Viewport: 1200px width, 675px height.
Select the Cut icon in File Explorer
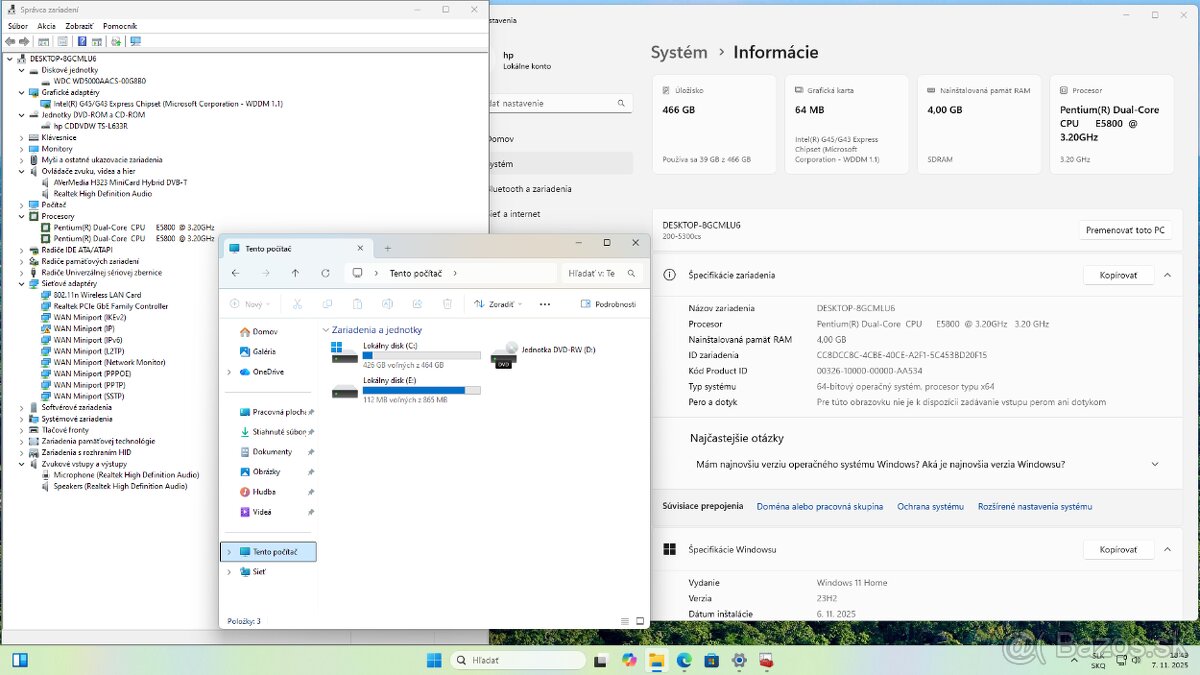[298, 303]
